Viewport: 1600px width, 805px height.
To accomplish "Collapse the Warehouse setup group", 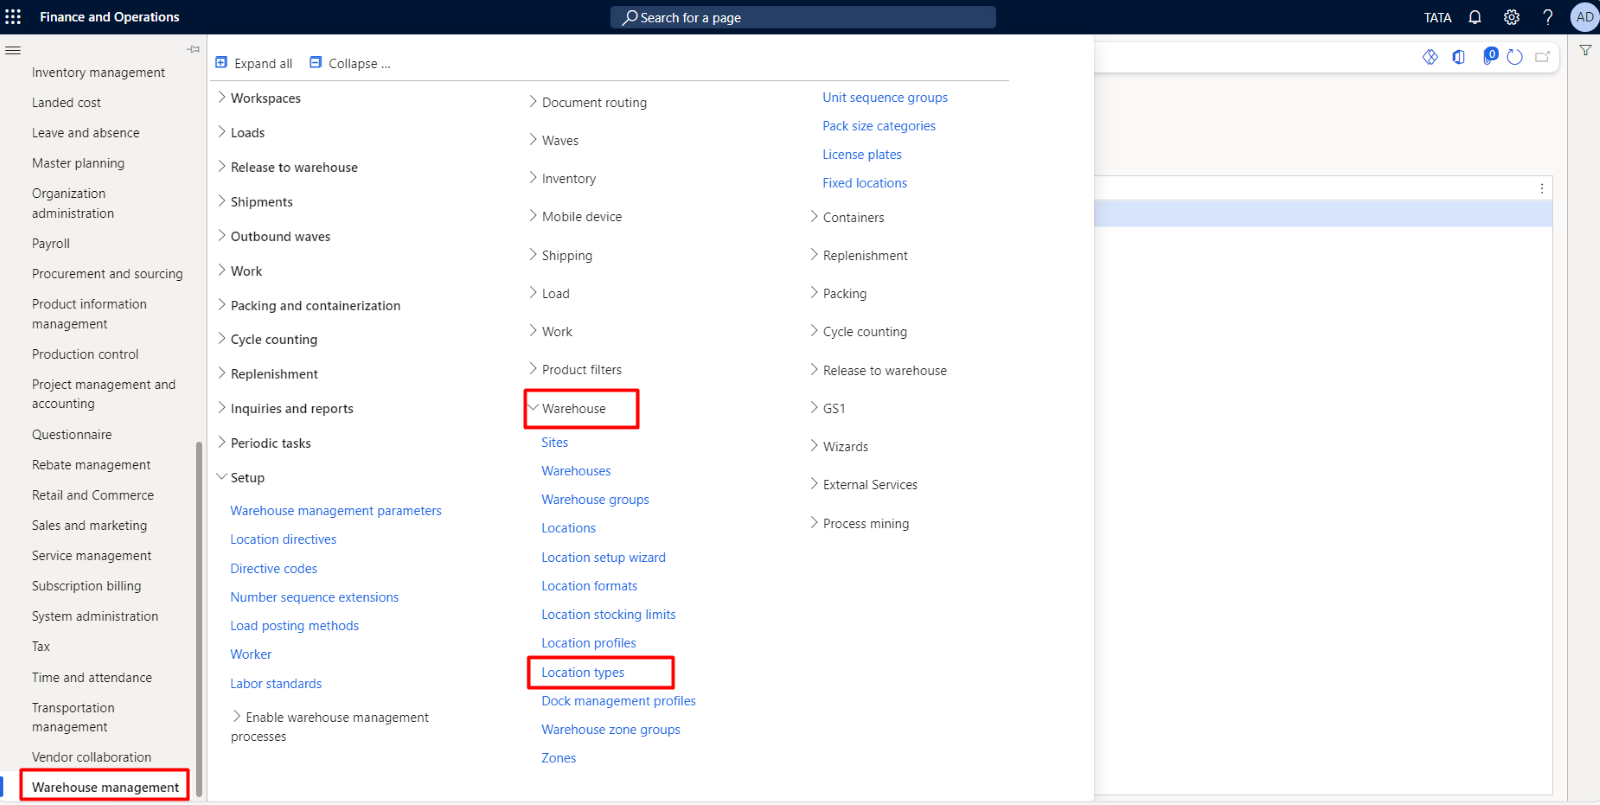I will point(533,408).
